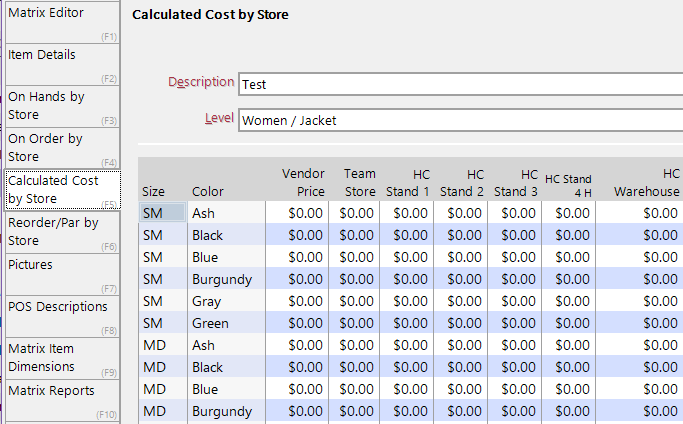Switch to the Item Details tab
This screenshot has width=683, height=424.
tap(62, 64)
